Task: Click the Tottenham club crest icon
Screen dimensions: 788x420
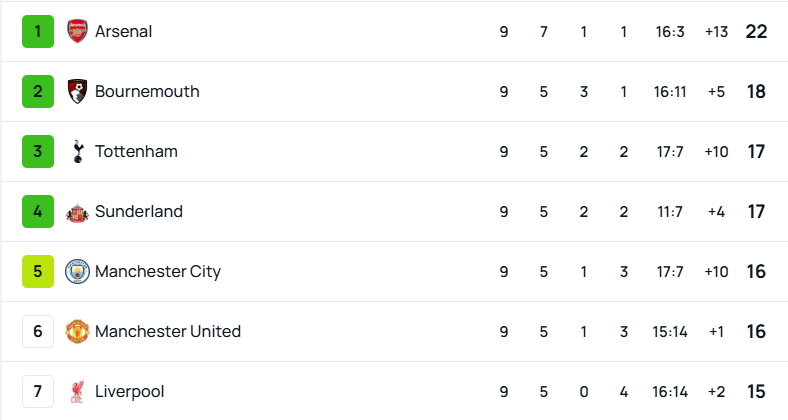Action: pyautogui.click(x=77, y=151)
